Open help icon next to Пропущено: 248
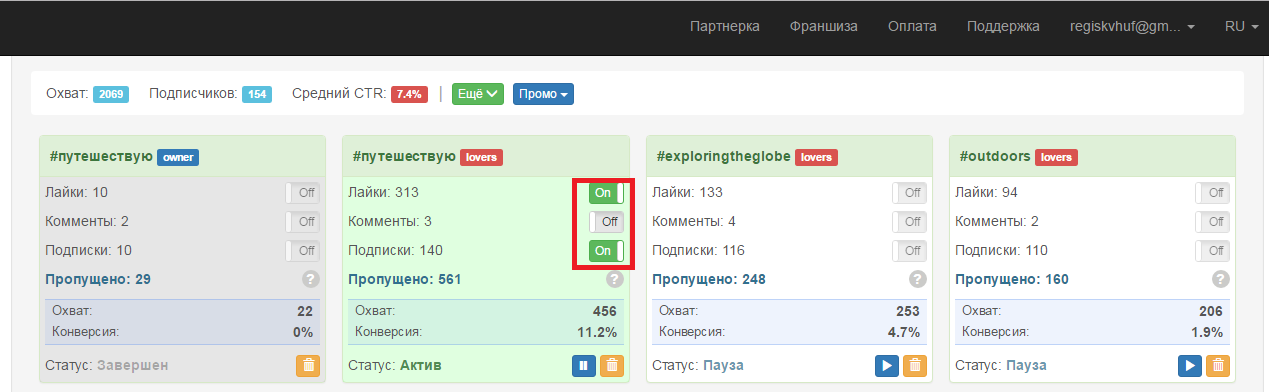Image resolution: width=1269 pixels, height=392 pixels. [918, 280]
